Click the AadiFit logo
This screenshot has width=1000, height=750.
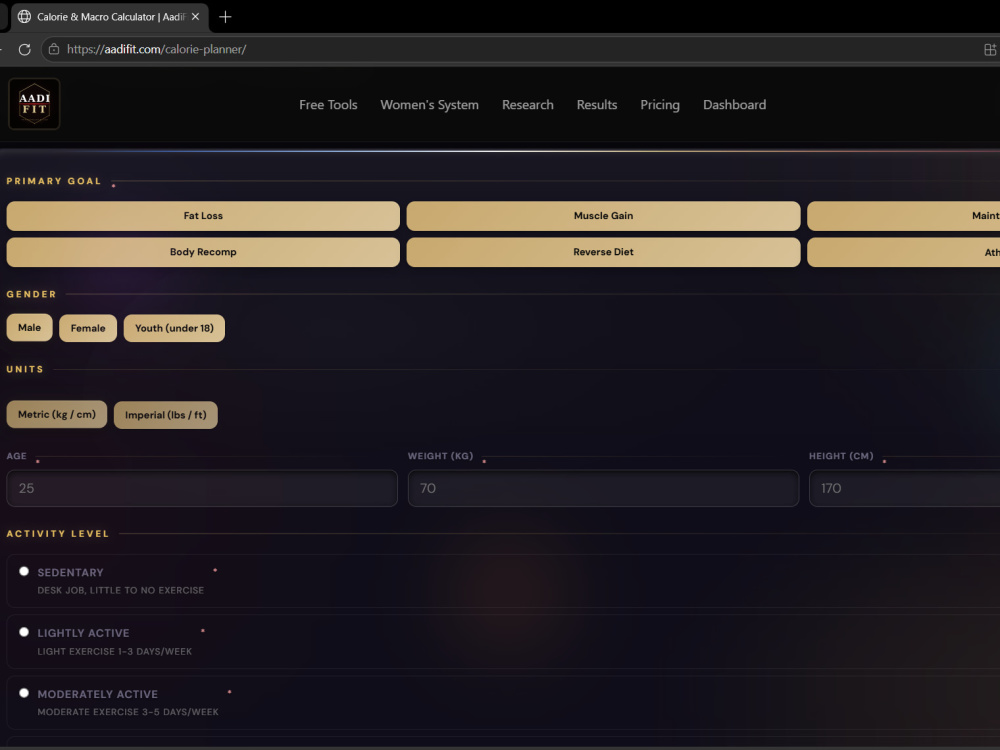click(x=34, y=104)
